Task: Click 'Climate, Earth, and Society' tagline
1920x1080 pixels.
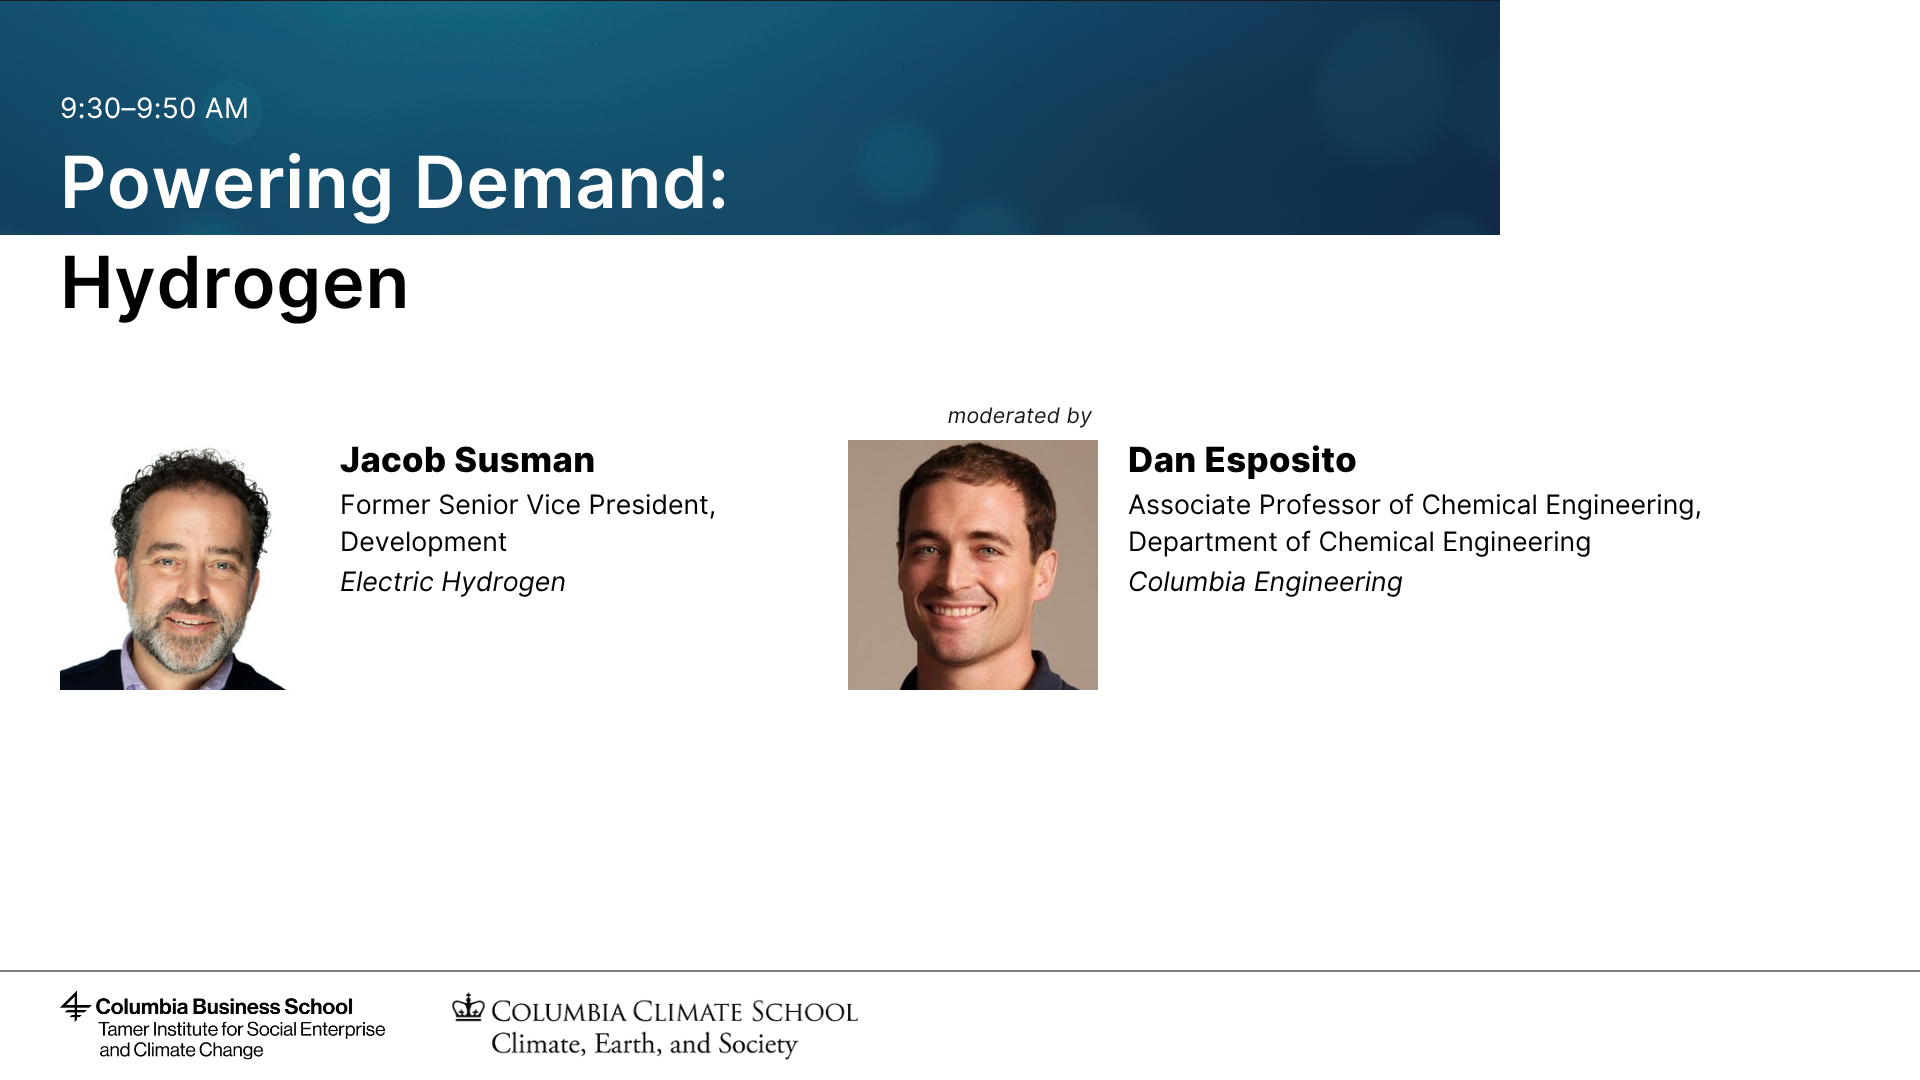Action: 644,1044
